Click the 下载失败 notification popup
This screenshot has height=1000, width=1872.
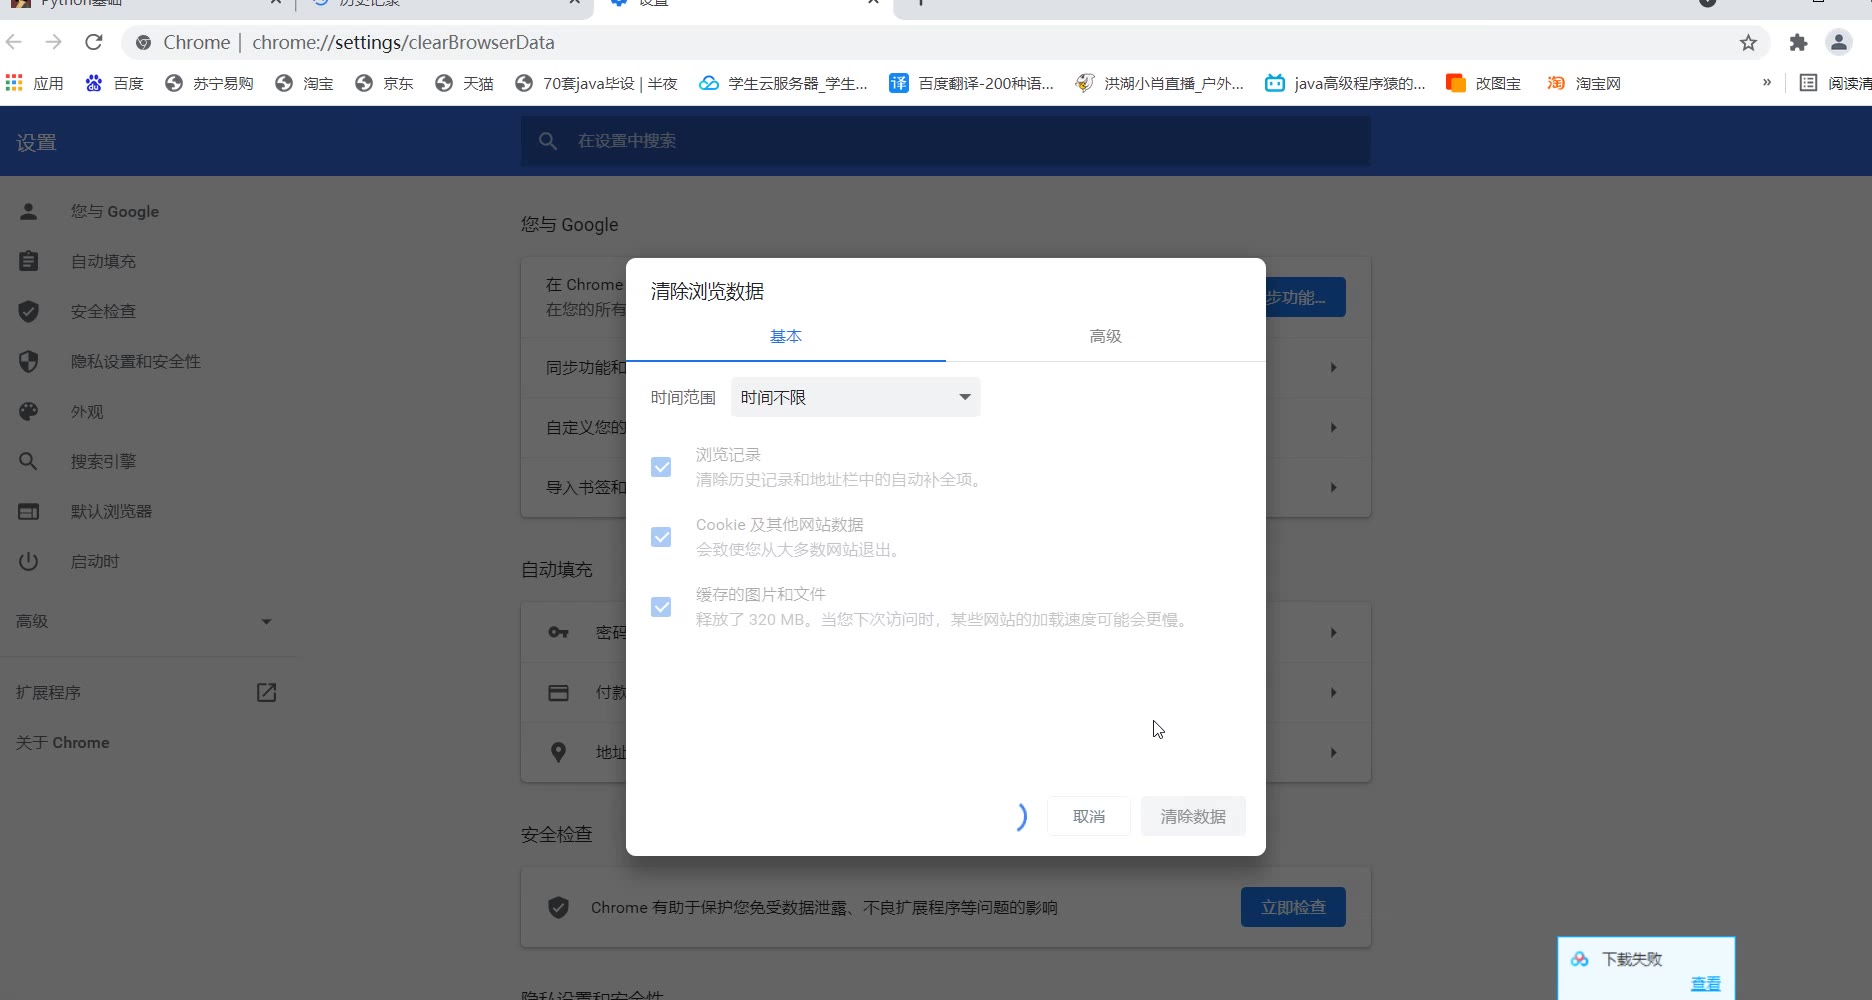1646,968
